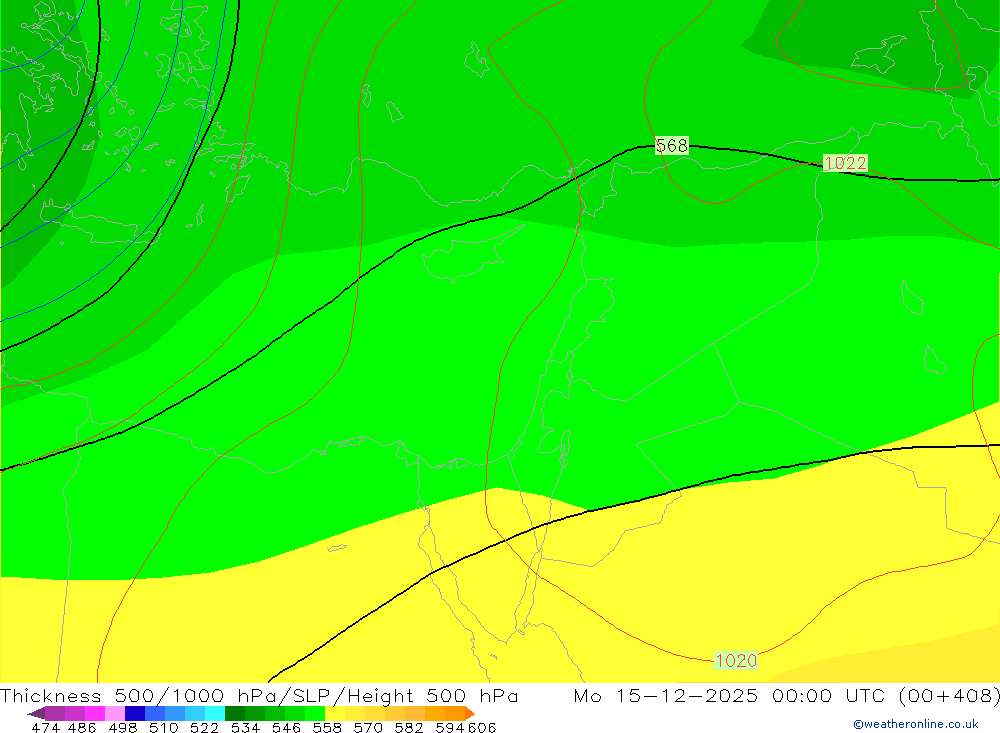
Task: Click the 1020 pressure isobar label
Action: (736, 660)
